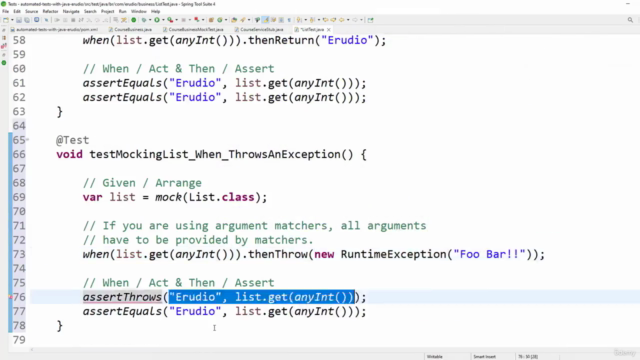The height and width of the screenshot is (360, 640).
Task: Click the @Test annotation on line 65
Action: point(72,140)
